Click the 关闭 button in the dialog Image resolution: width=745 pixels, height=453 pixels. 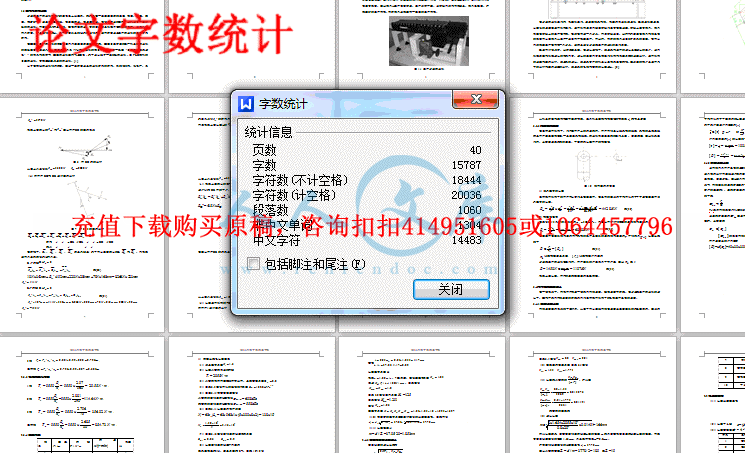coord(451,289)
